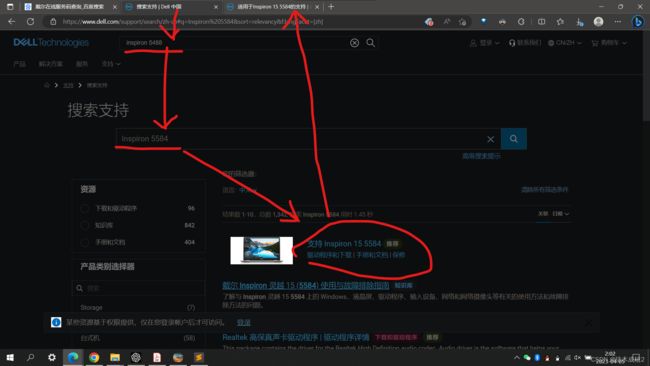This screenshot has width=650, height=366.
Task: Click the breadcrumb home icon
Action: 47,85
